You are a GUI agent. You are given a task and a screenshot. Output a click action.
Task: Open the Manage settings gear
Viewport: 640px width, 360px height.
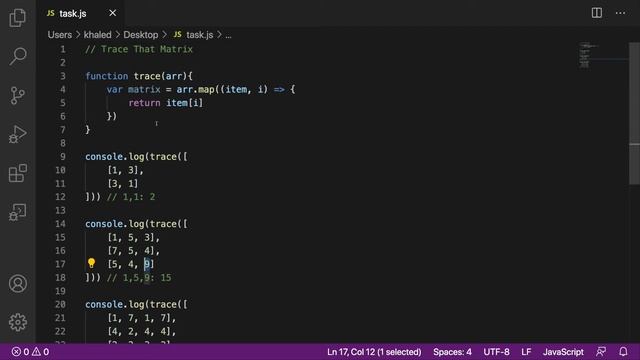(18, 322)
